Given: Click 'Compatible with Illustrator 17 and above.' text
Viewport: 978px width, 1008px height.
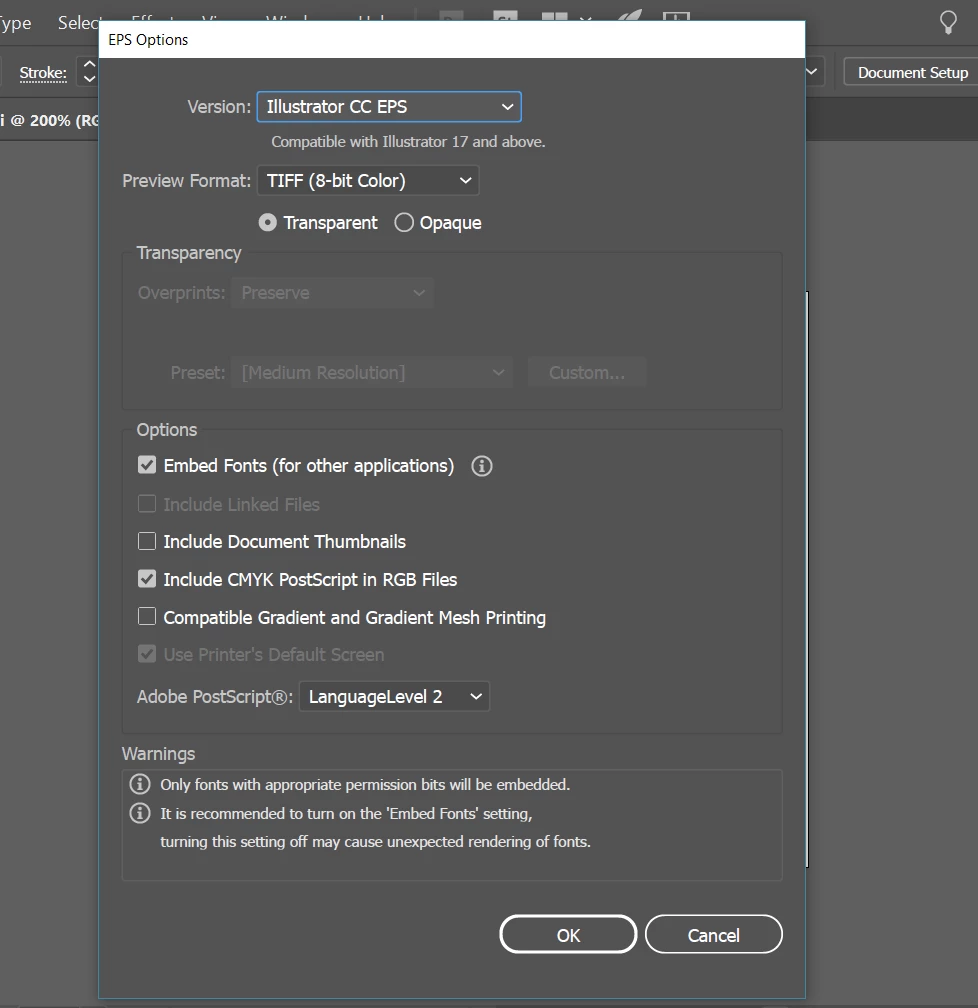Looking at the screenshot, I should click(x=408, y=141).
